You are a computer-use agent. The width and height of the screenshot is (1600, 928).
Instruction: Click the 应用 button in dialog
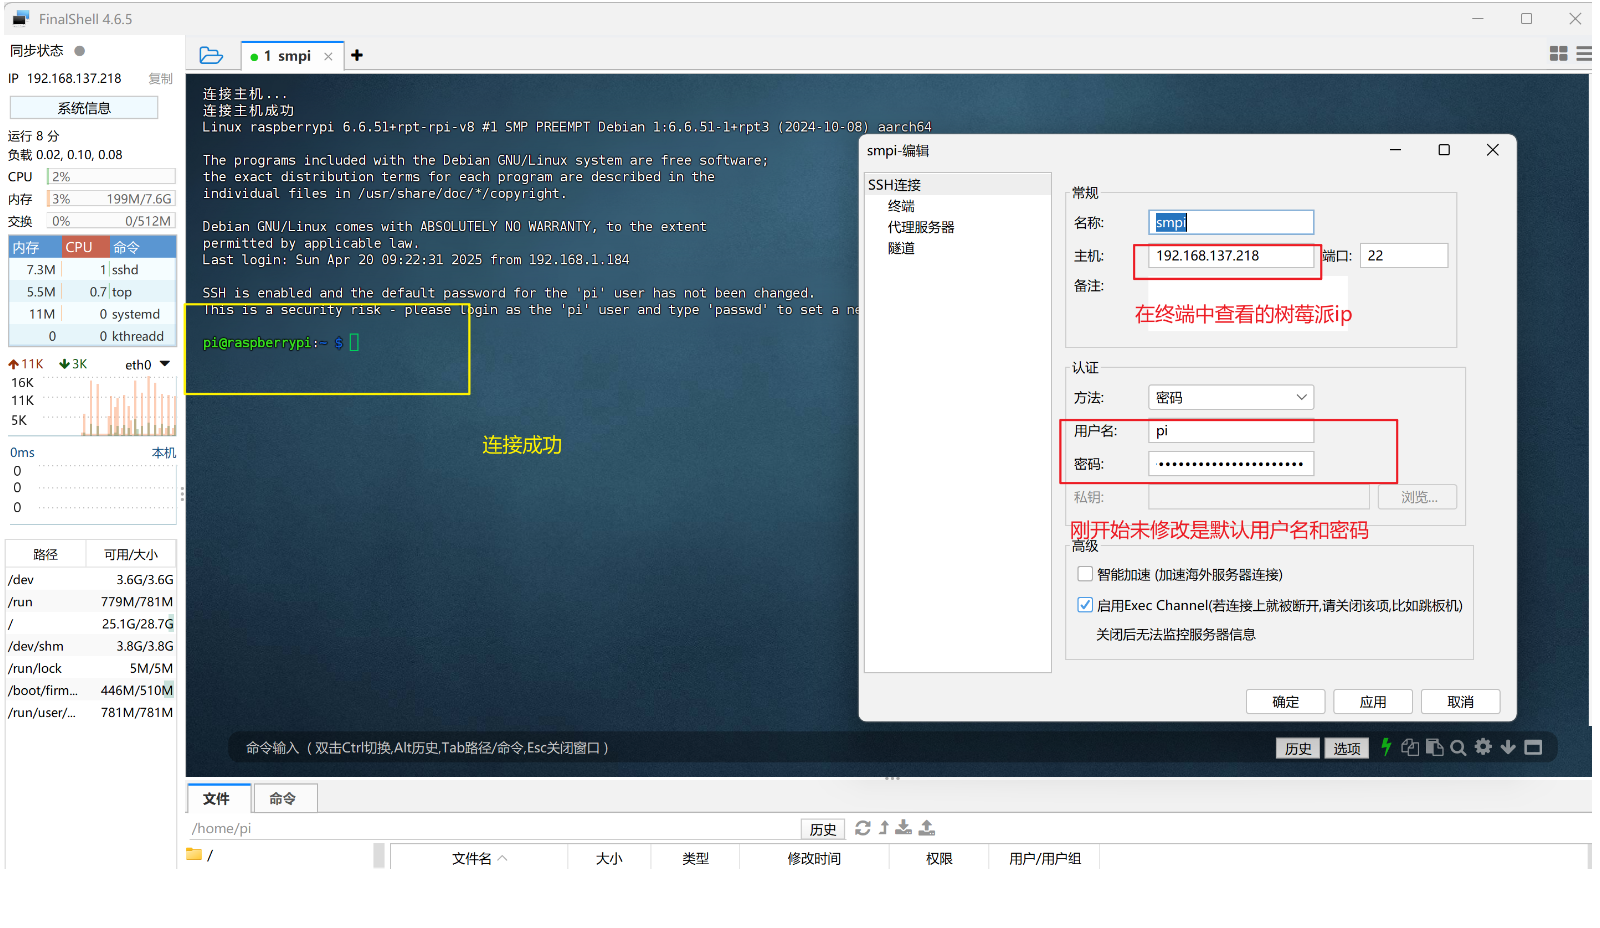[1373, 701]
